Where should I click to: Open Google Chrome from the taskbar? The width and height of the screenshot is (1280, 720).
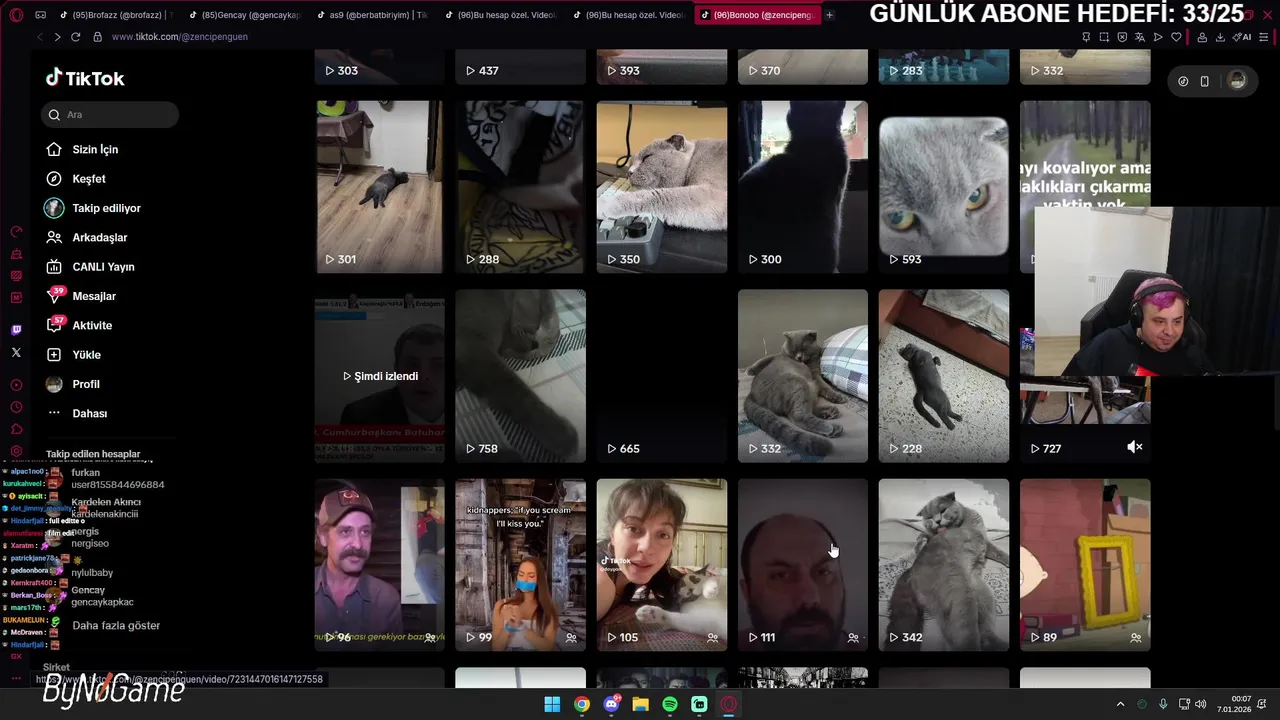[x=582, y=704]
